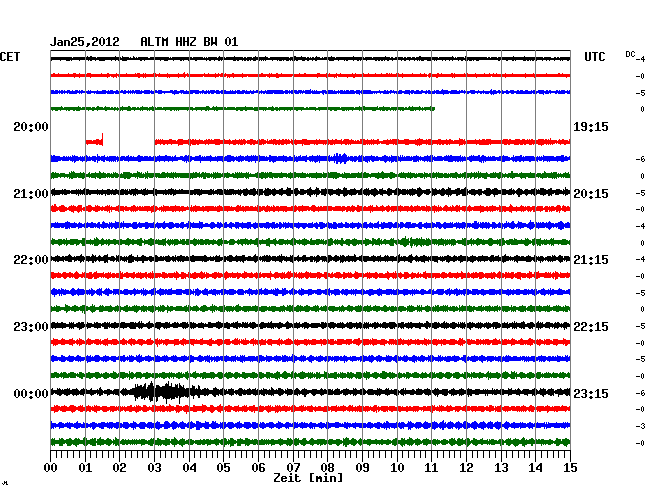
Task: Click the 08 minute axis label
Action: [x=327, y=468]
